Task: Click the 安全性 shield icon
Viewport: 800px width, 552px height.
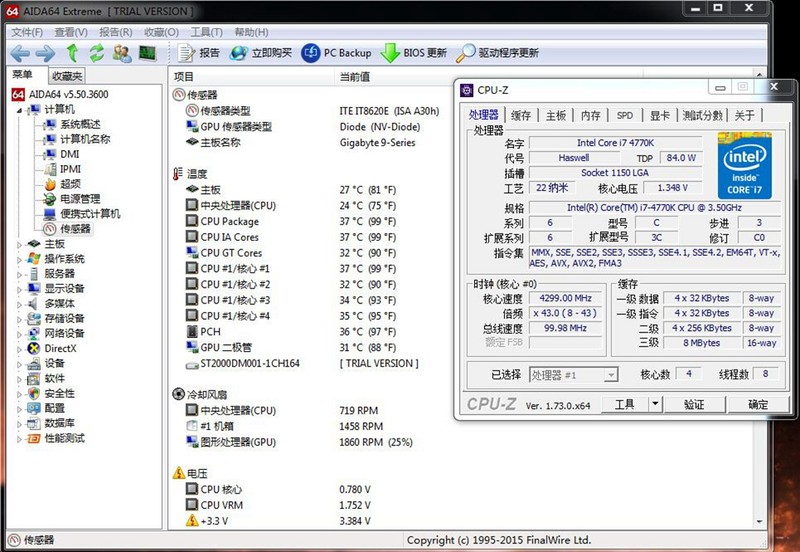Action: [x=34, y=393]
